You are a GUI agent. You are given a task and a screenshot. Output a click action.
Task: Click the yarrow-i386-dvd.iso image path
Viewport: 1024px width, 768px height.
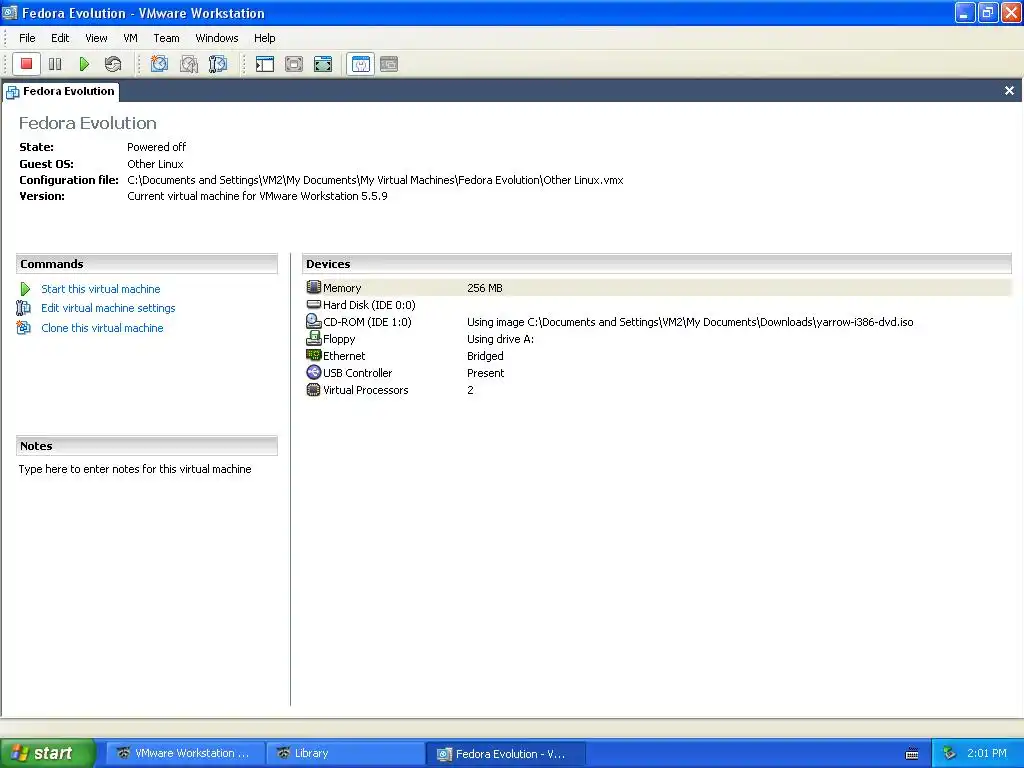690,322
